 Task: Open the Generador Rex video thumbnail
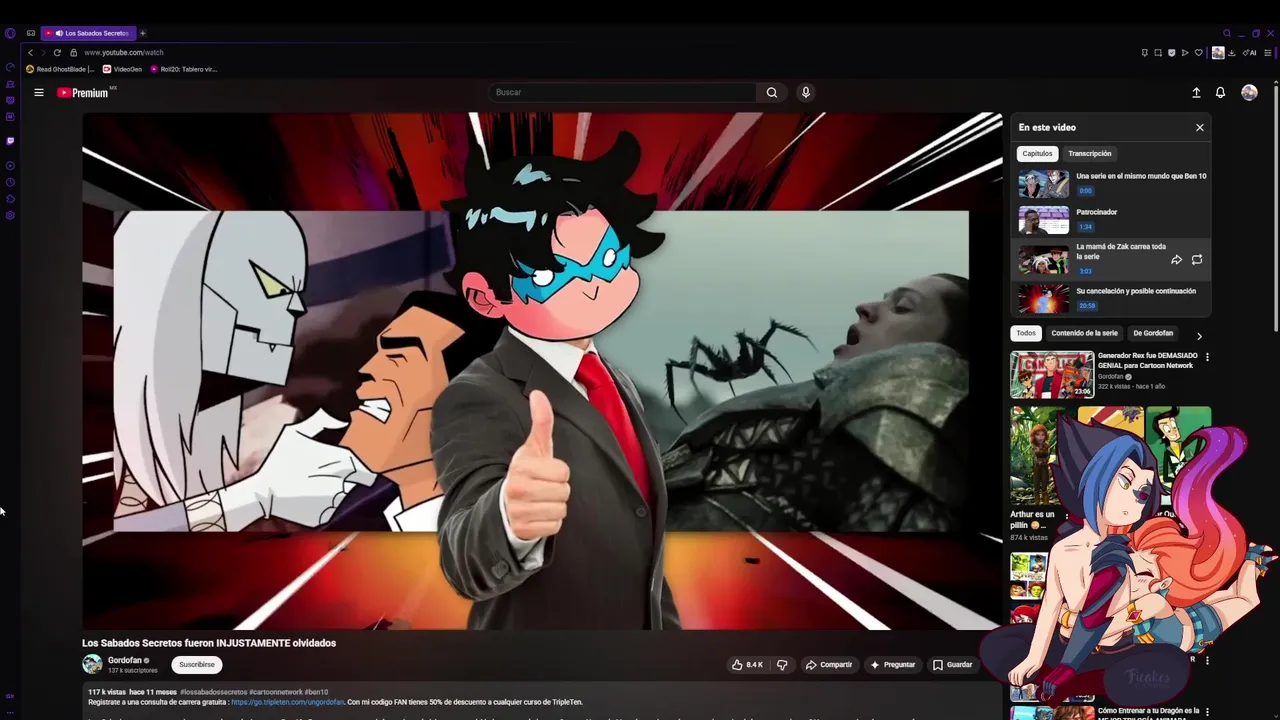coord(1052,374)
